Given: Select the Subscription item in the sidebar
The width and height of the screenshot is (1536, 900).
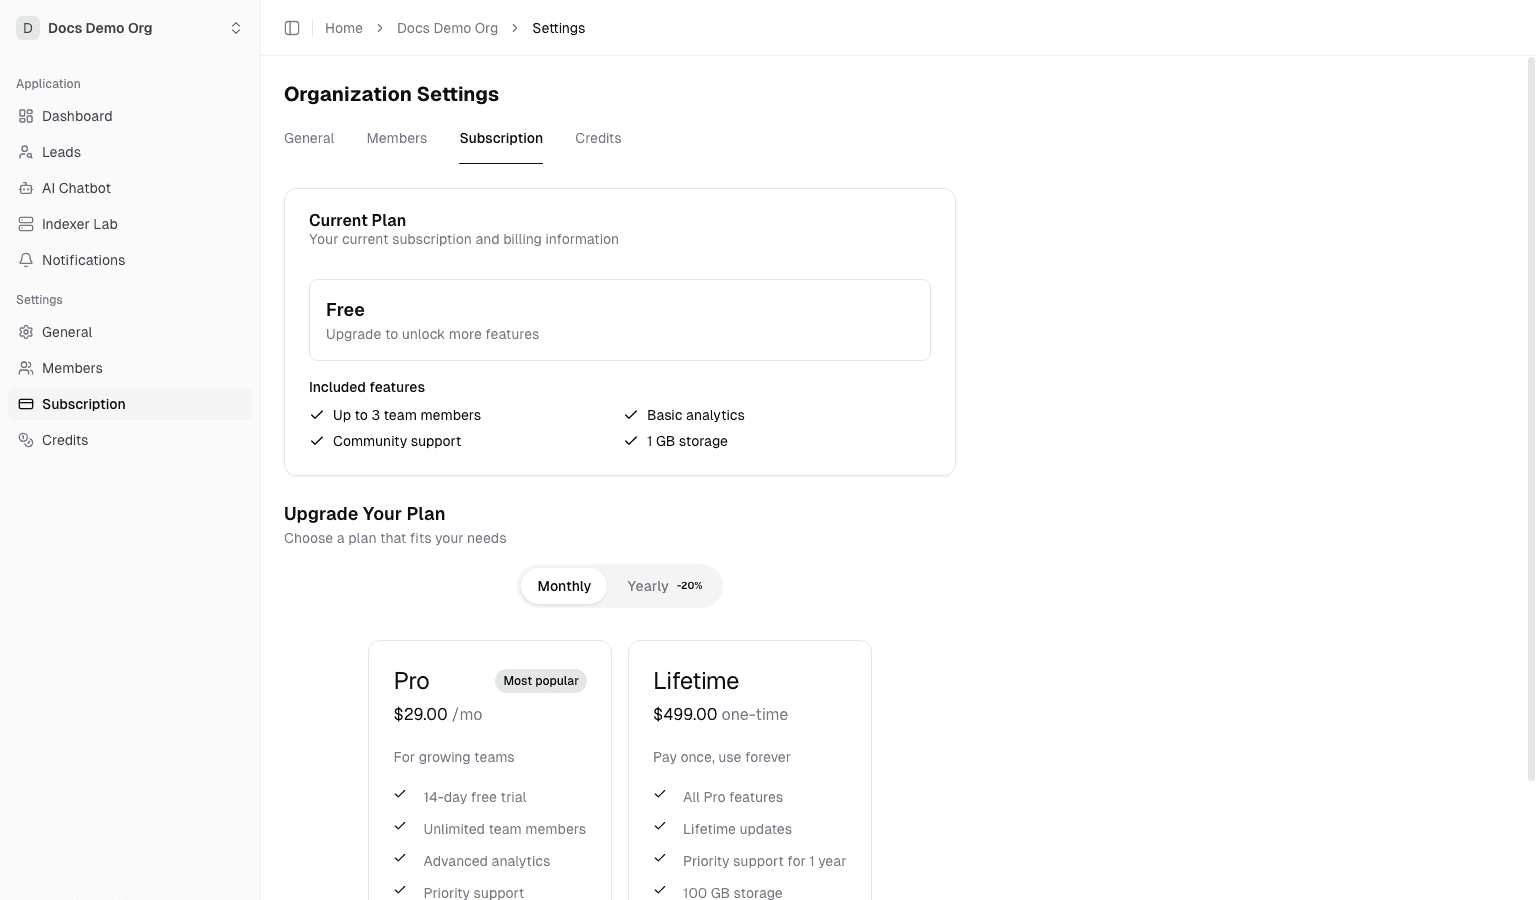Looking at the screenshot, I should (83, 404).
